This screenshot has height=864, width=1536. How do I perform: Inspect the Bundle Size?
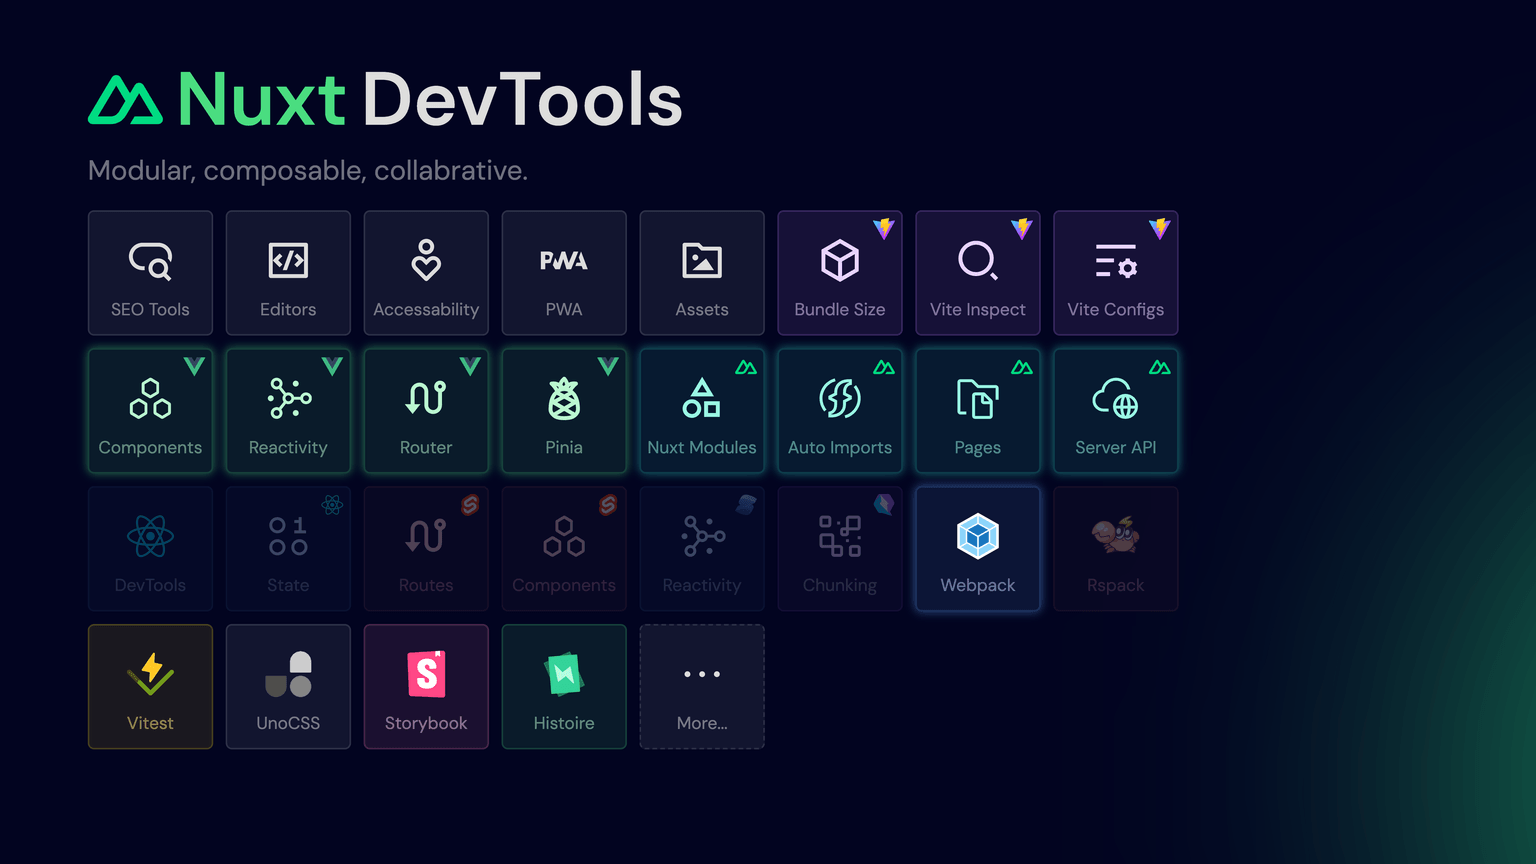tap(840, 272)
